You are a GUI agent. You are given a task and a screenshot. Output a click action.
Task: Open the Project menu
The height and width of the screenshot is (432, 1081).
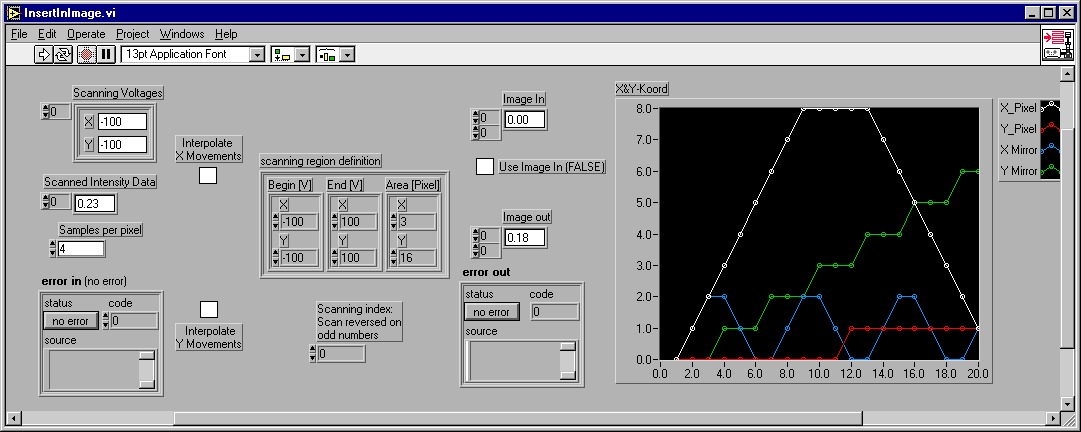pyautogui.click(x=132, y=34)
